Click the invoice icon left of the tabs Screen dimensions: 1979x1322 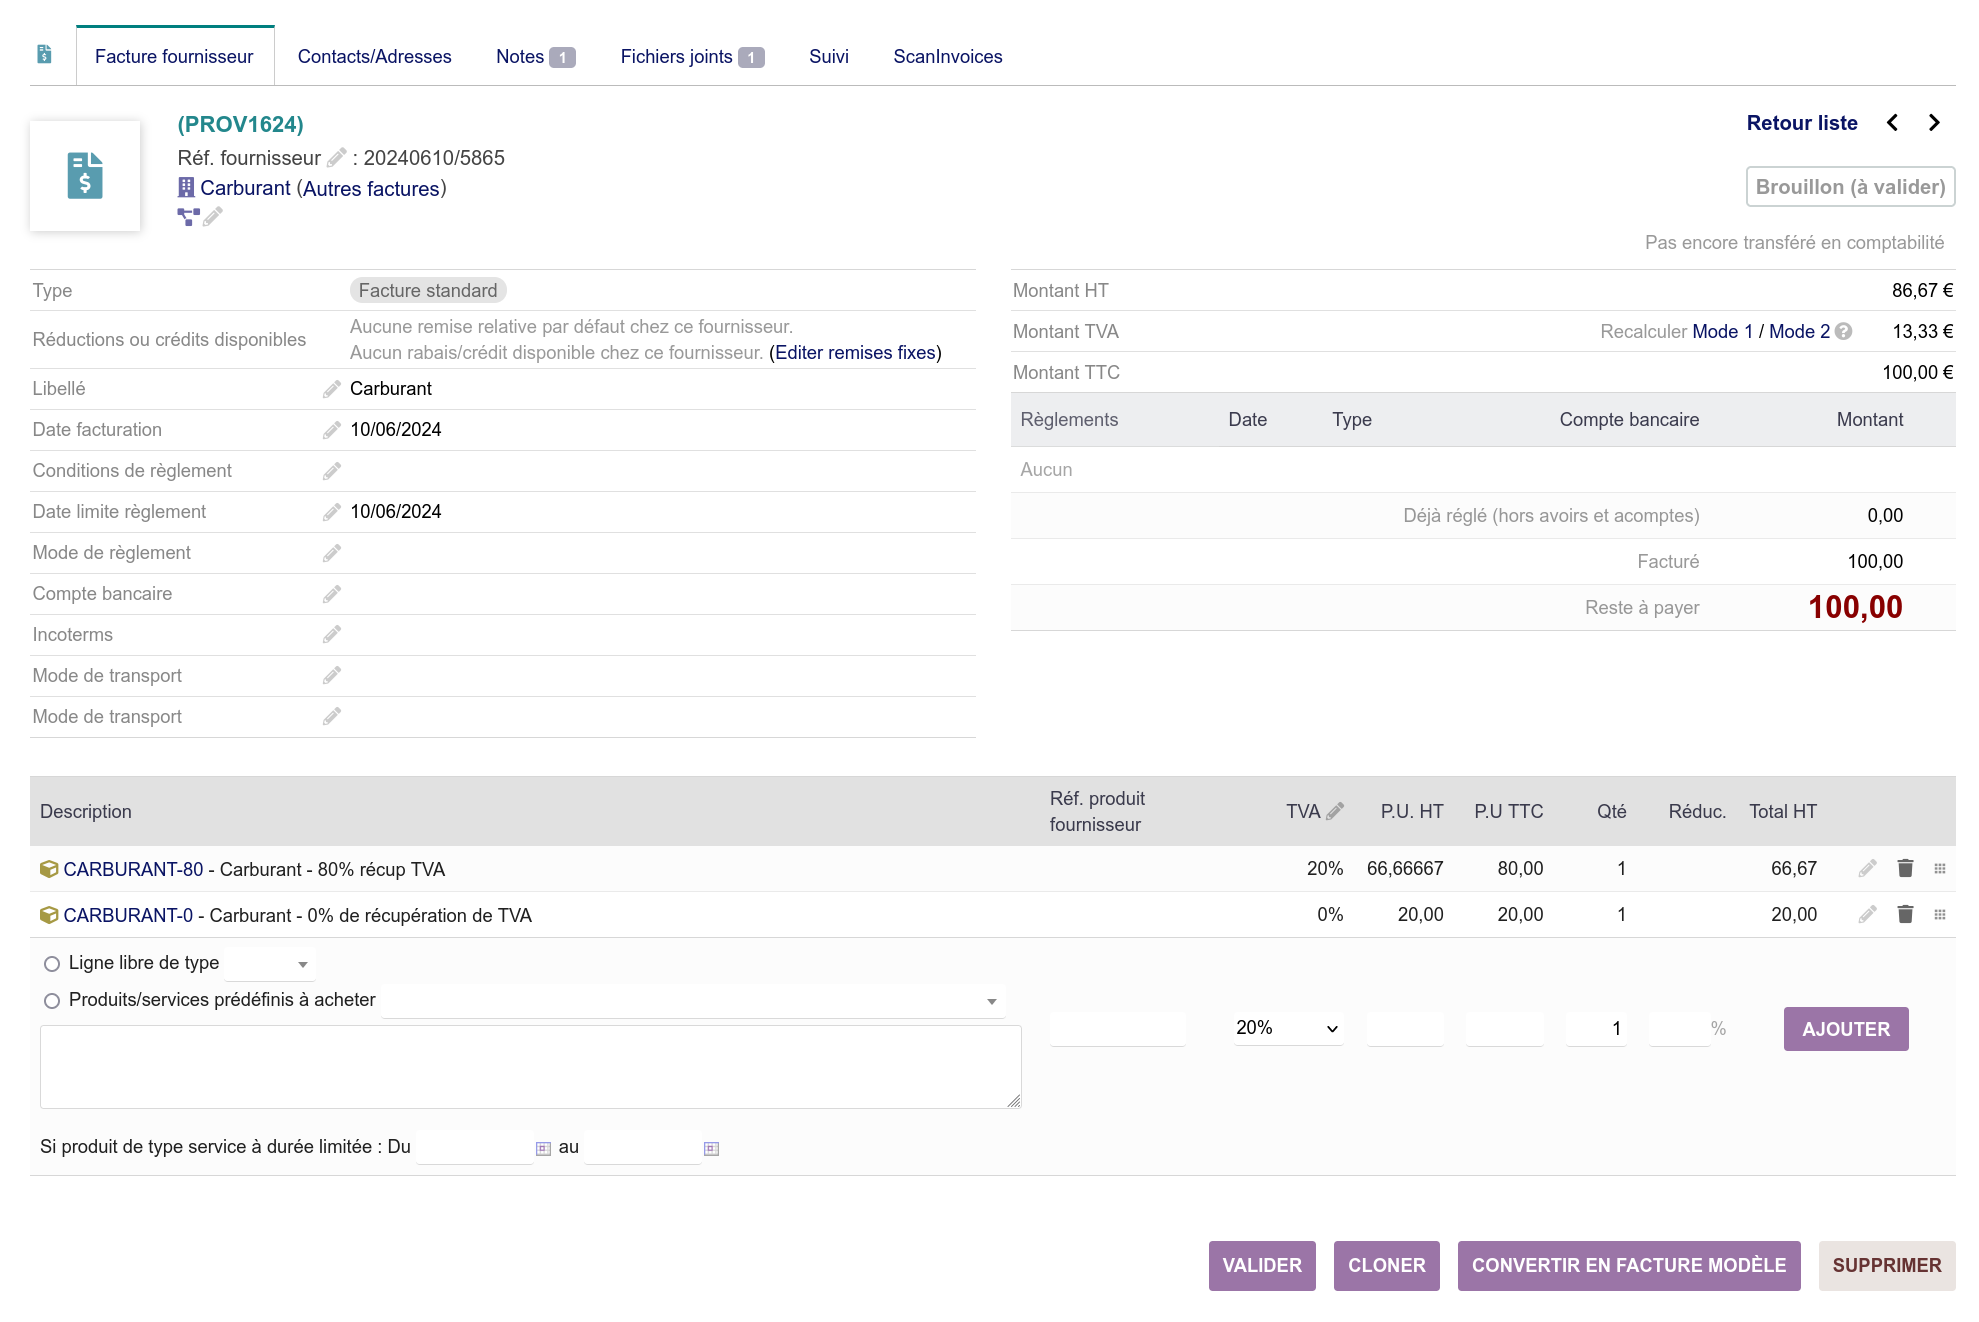(x=44, y=54)
